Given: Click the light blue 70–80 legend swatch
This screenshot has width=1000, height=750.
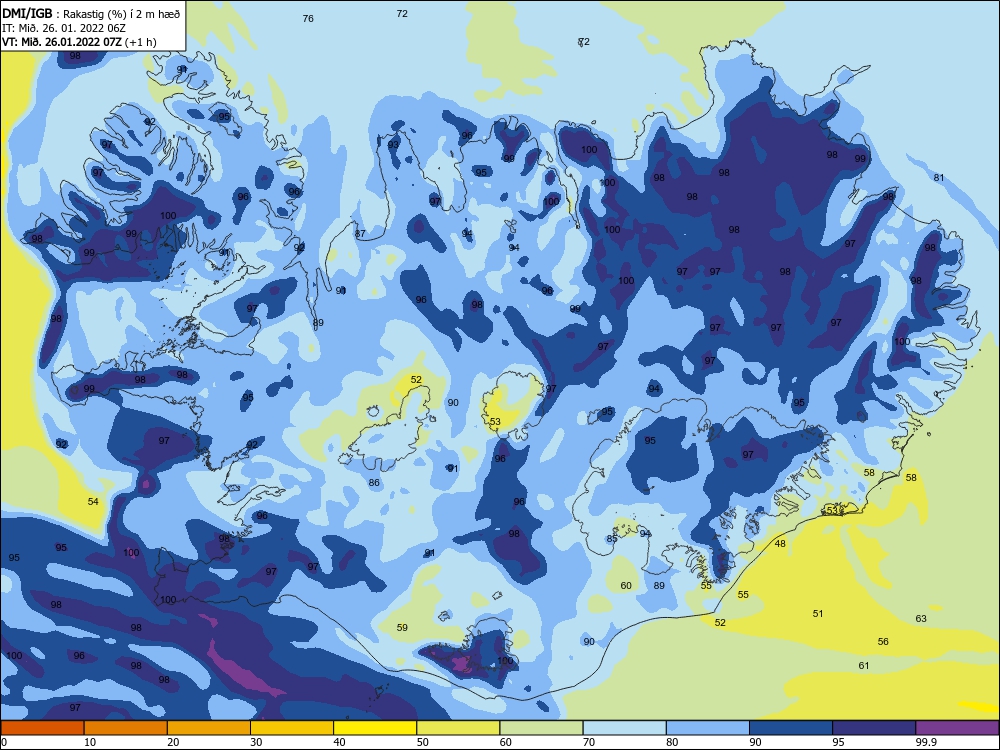Looking at the screenshot, I should 624,728.
